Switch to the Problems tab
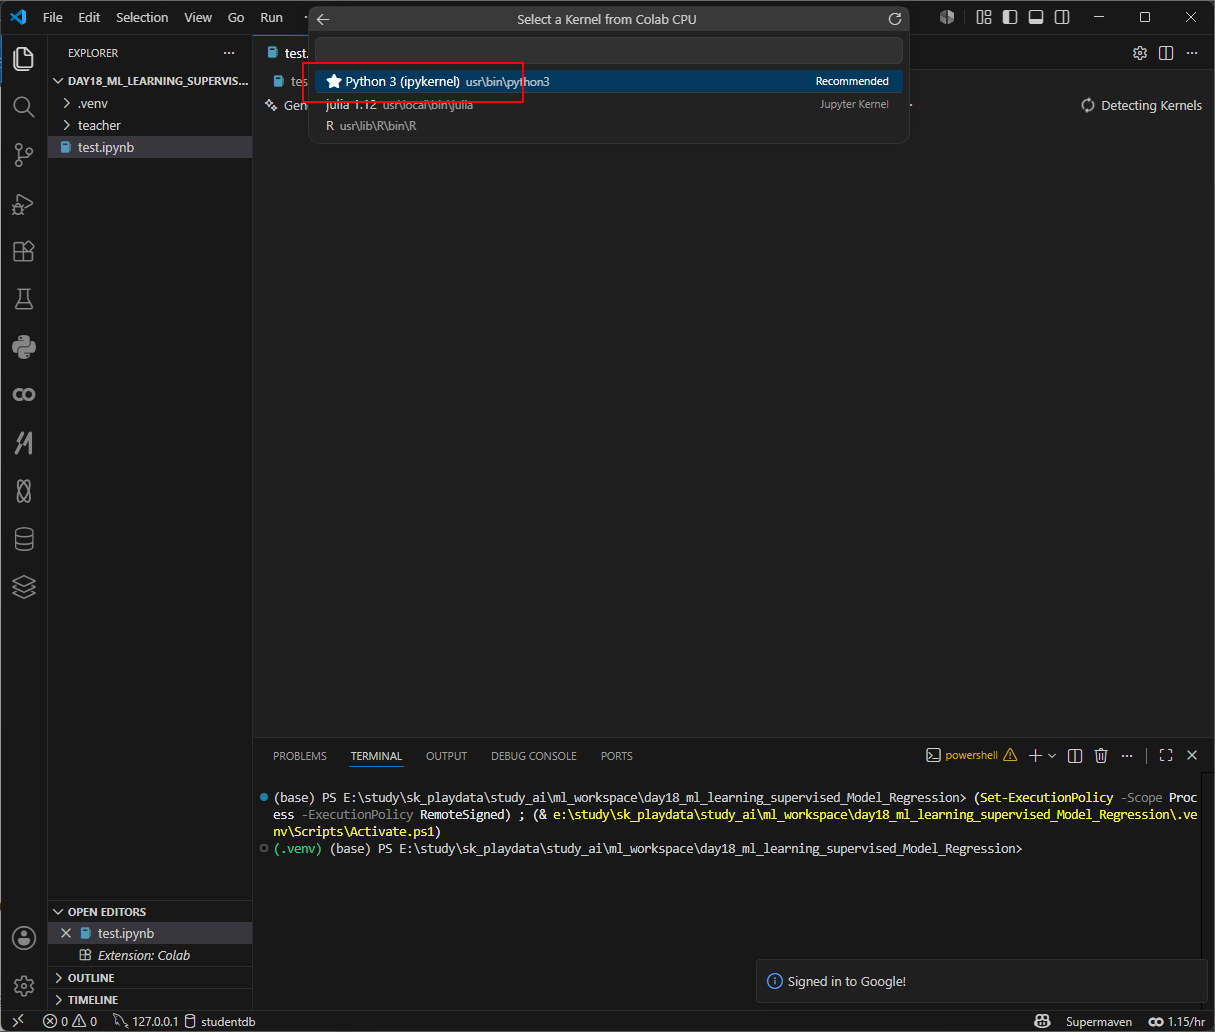This screenshot has height=1032, width=1215. point(300,756)
